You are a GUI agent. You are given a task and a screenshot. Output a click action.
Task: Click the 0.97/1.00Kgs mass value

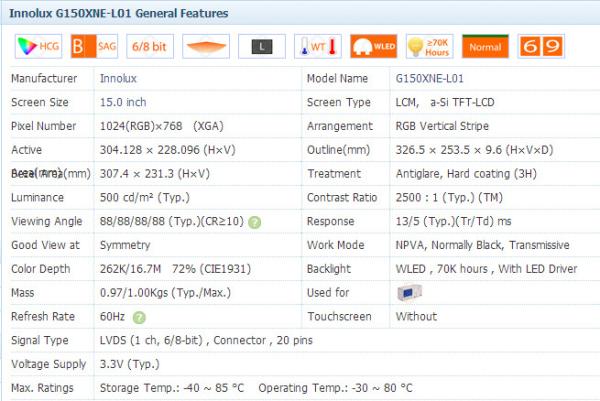coord(165,293)
